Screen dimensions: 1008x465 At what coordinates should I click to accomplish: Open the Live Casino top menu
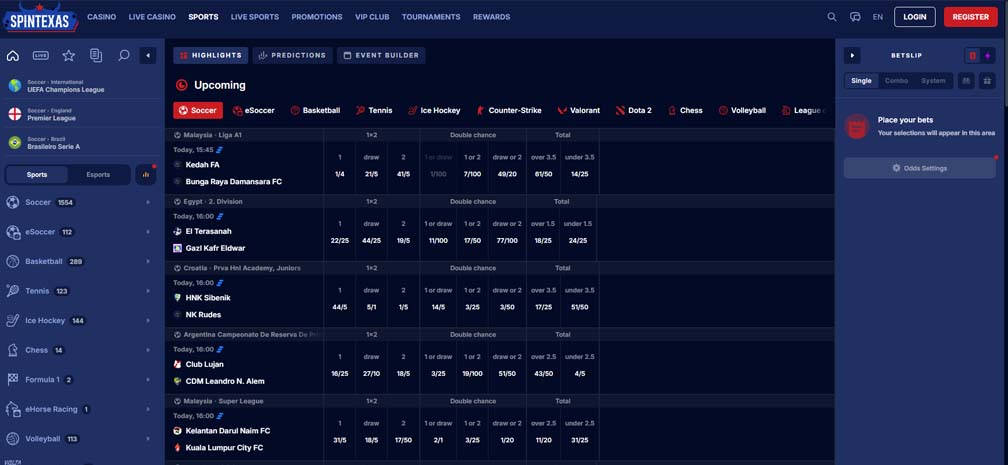pos(152,17)
